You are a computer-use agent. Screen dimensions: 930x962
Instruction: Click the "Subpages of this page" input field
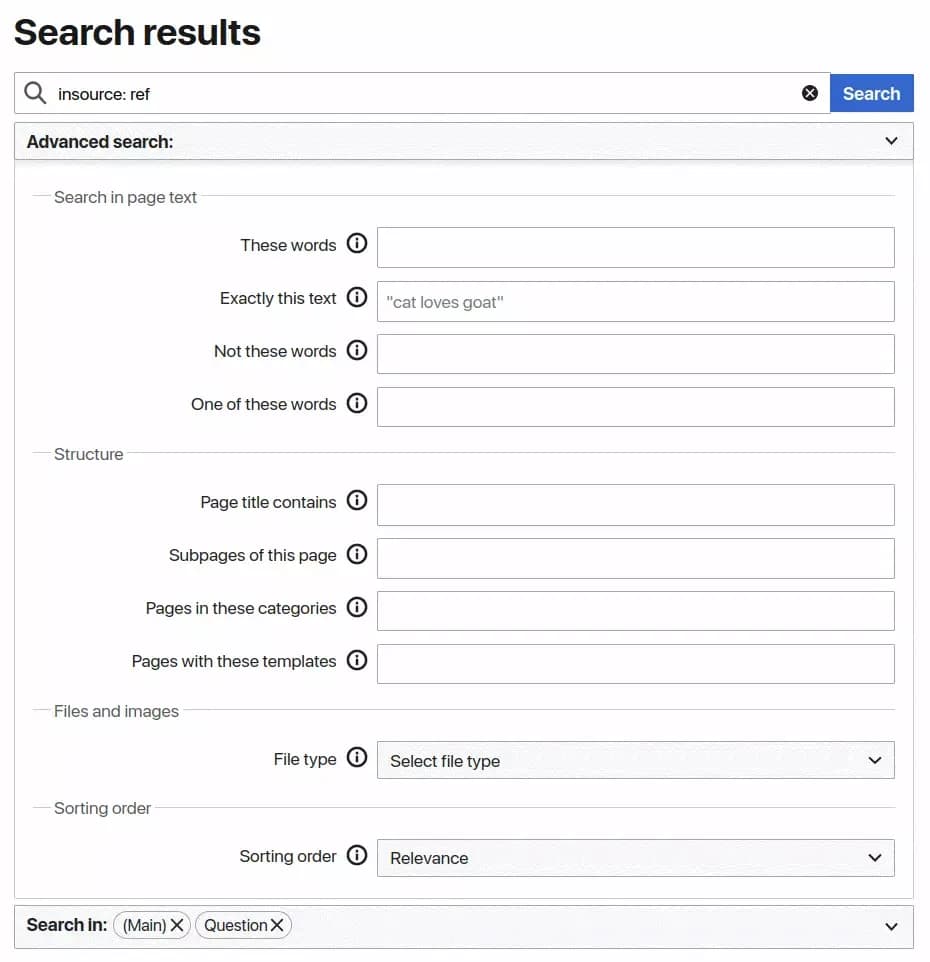(x=636, y=557)
